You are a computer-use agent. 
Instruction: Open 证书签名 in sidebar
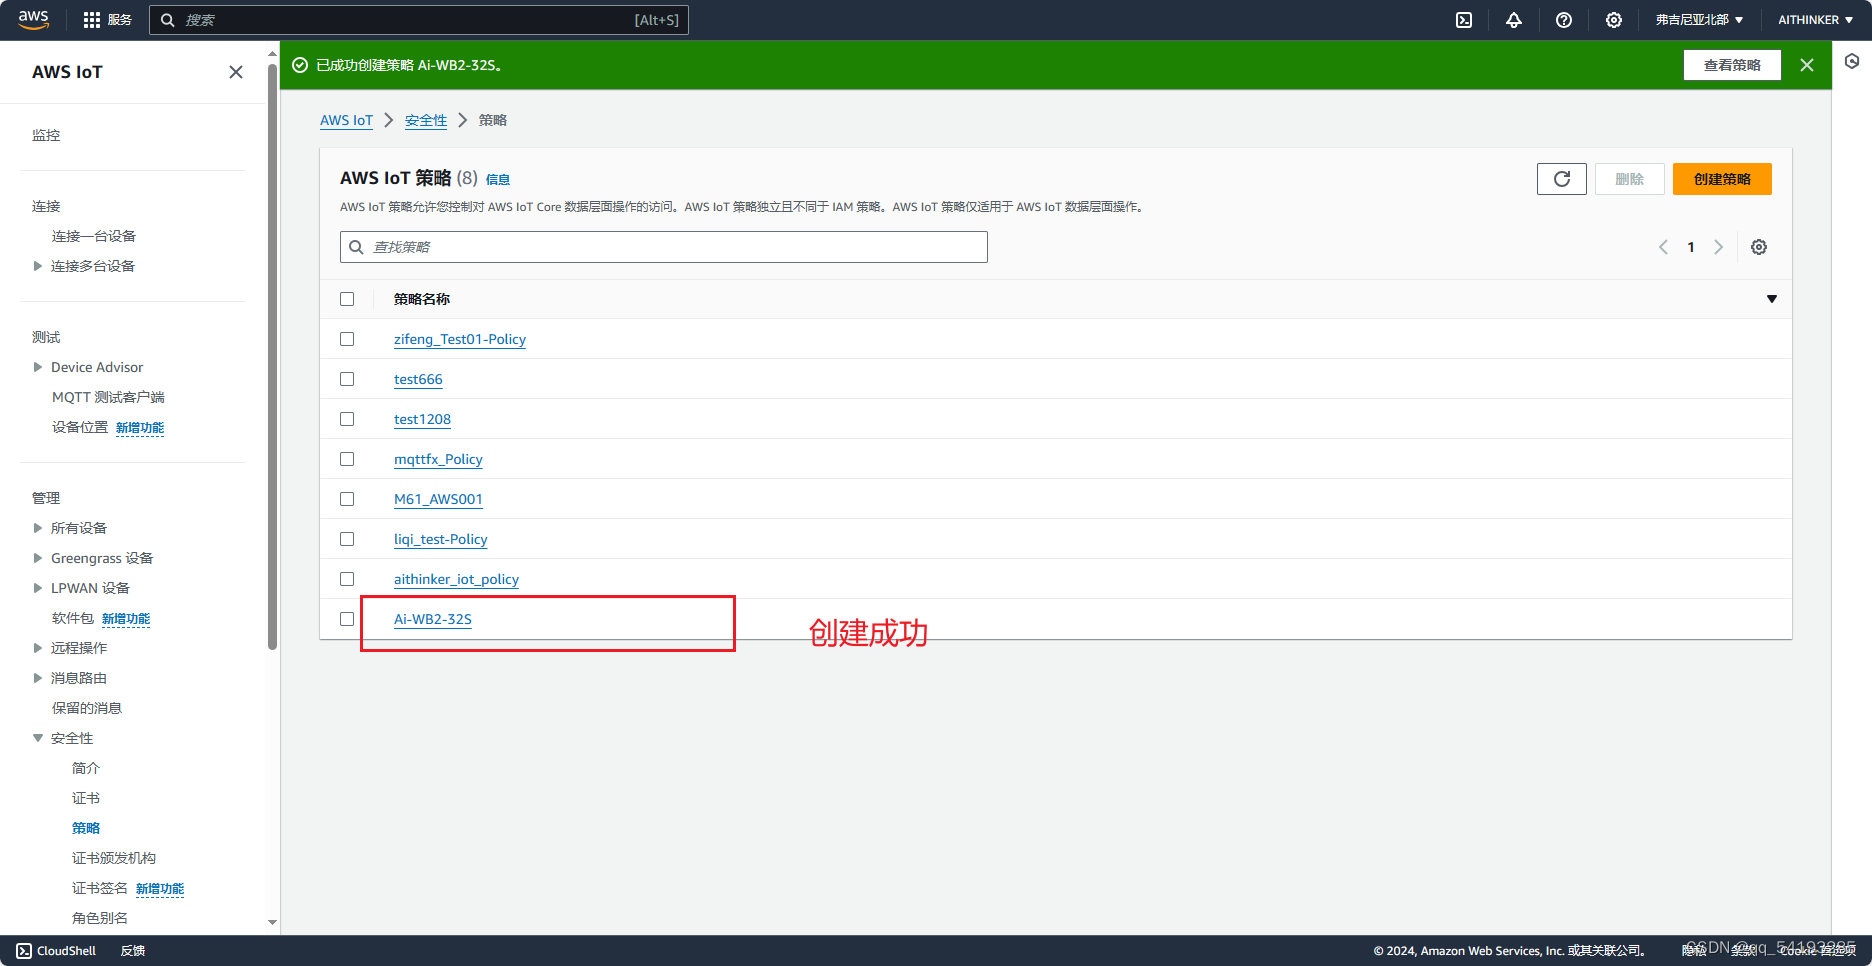coord(100,888)
